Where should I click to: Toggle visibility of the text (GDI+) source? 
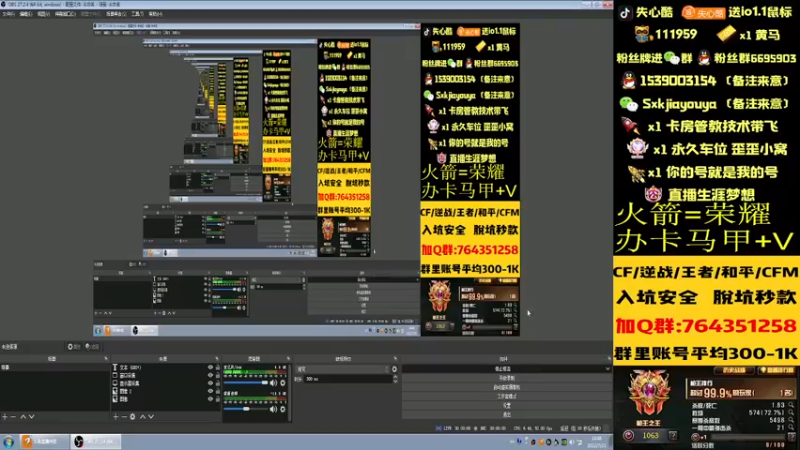coord(210,367)
